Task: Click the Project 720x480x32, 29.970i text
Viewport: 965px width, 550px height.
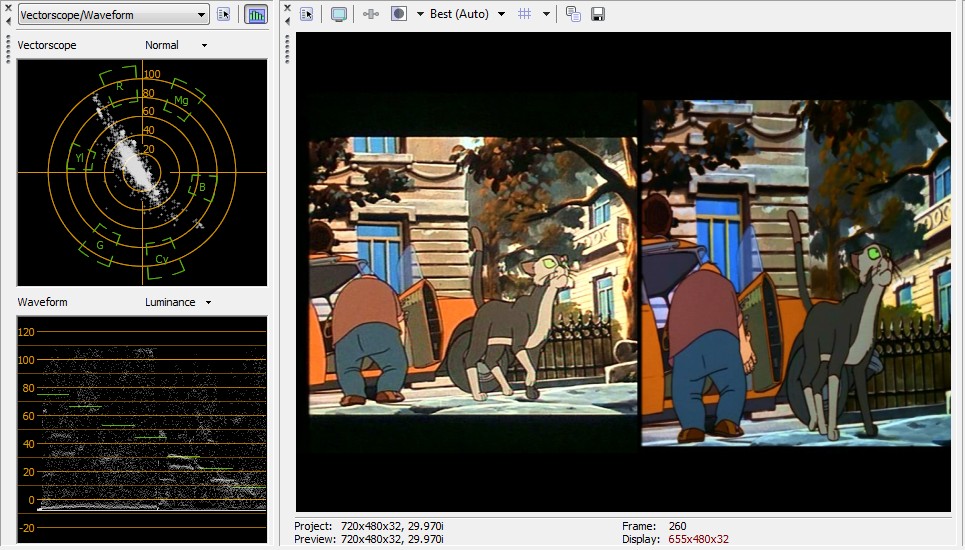Action: (x=369, y=526)
